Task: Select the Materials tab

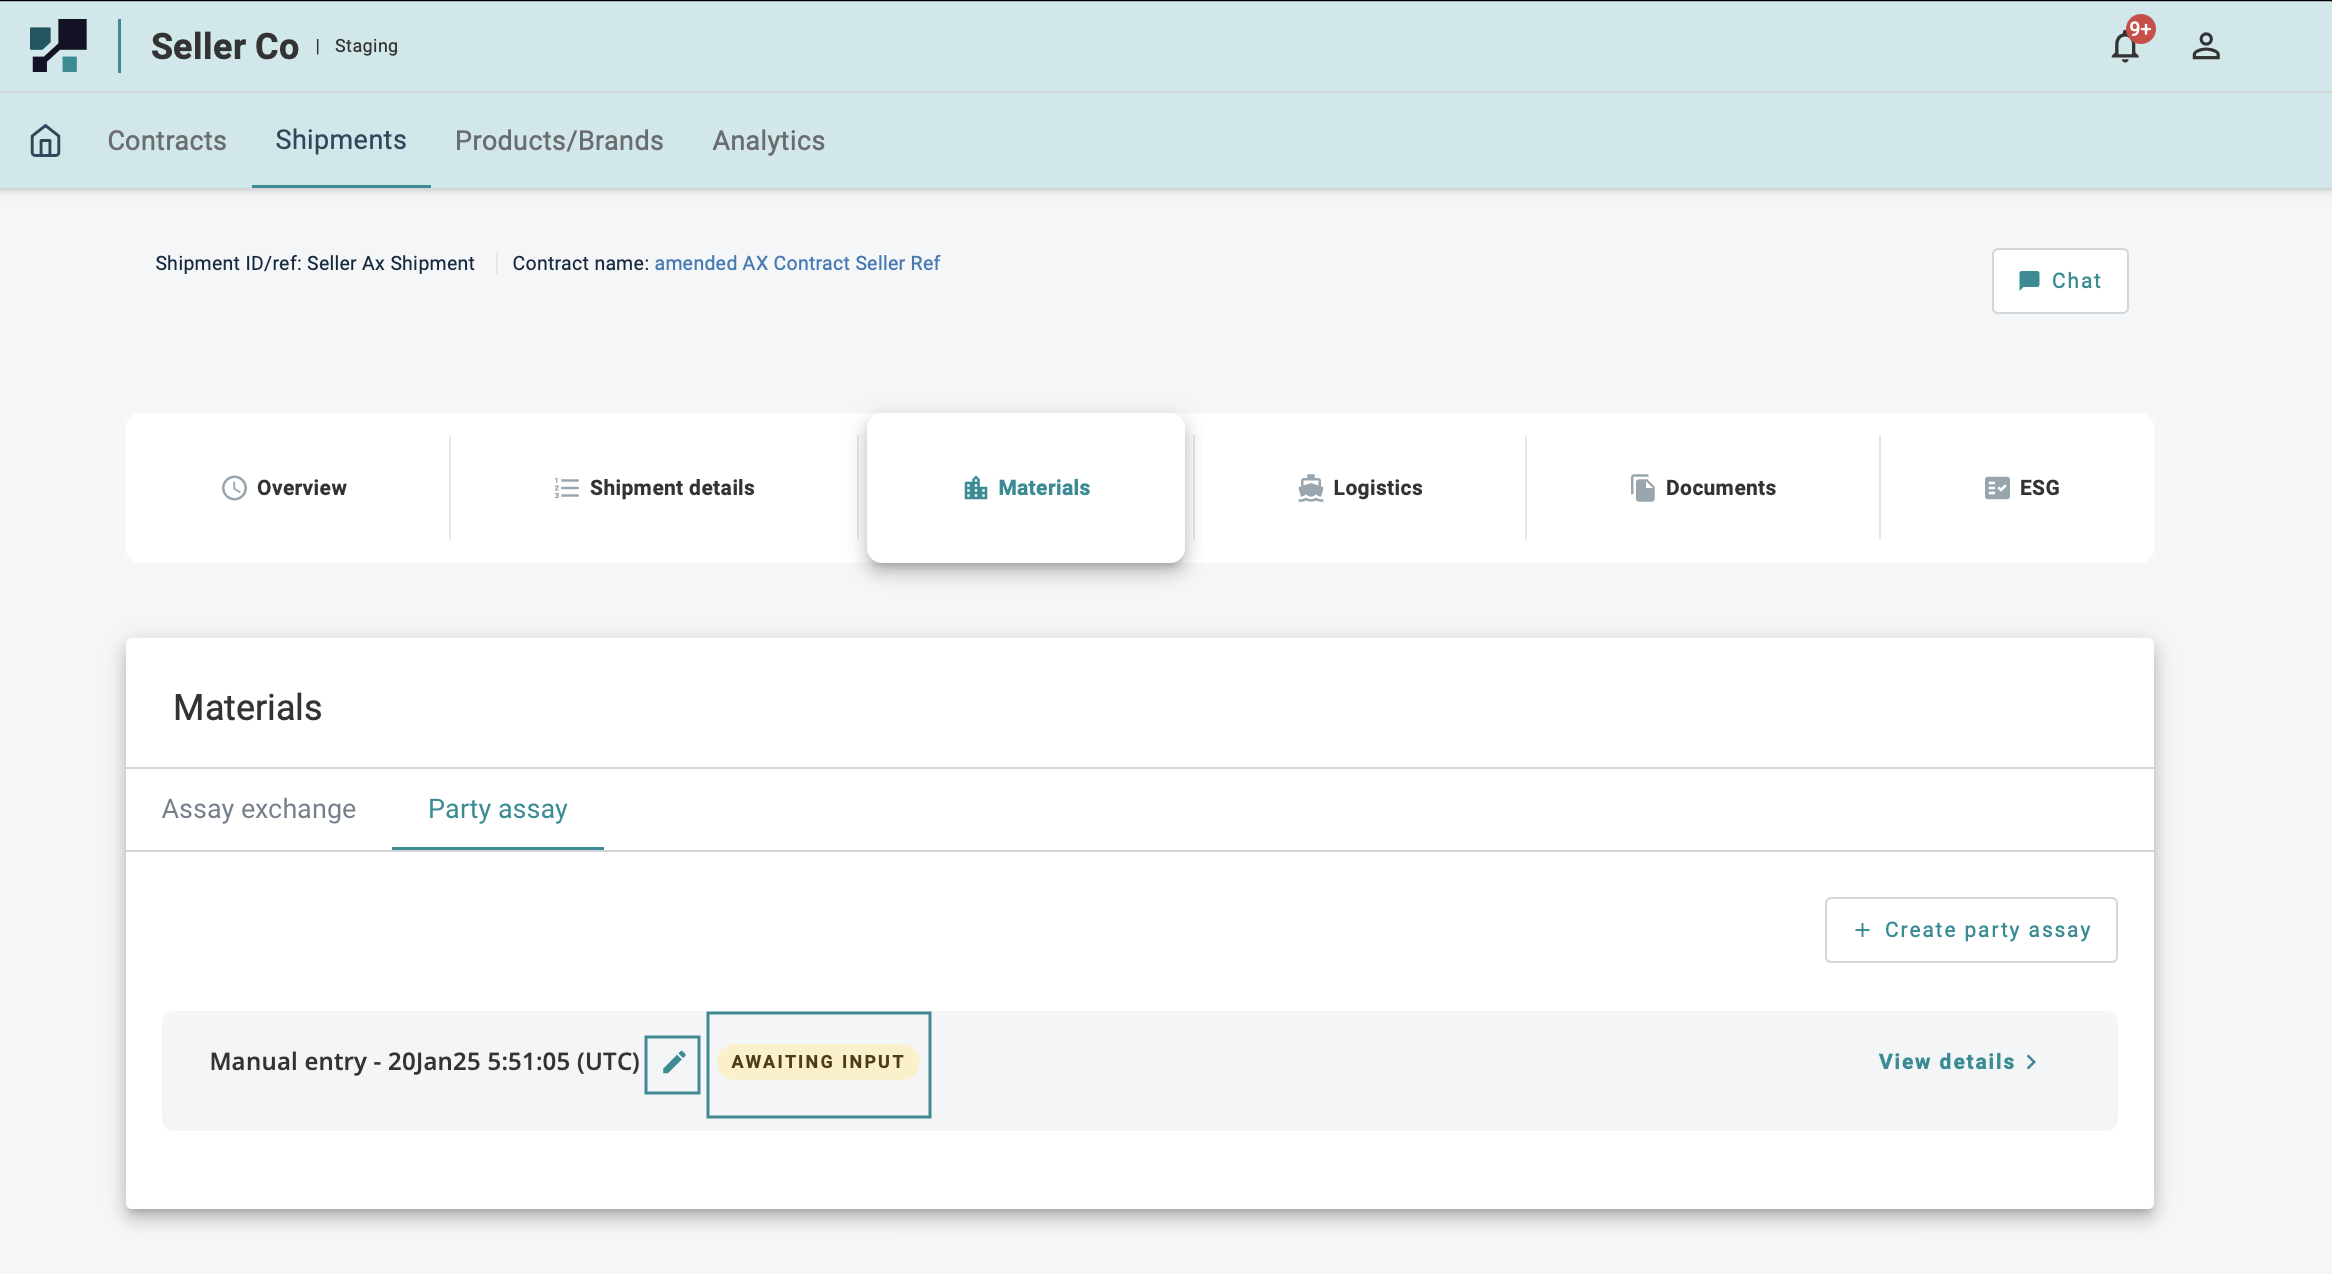Action: pyautogui.click(x=1026, y=488)
